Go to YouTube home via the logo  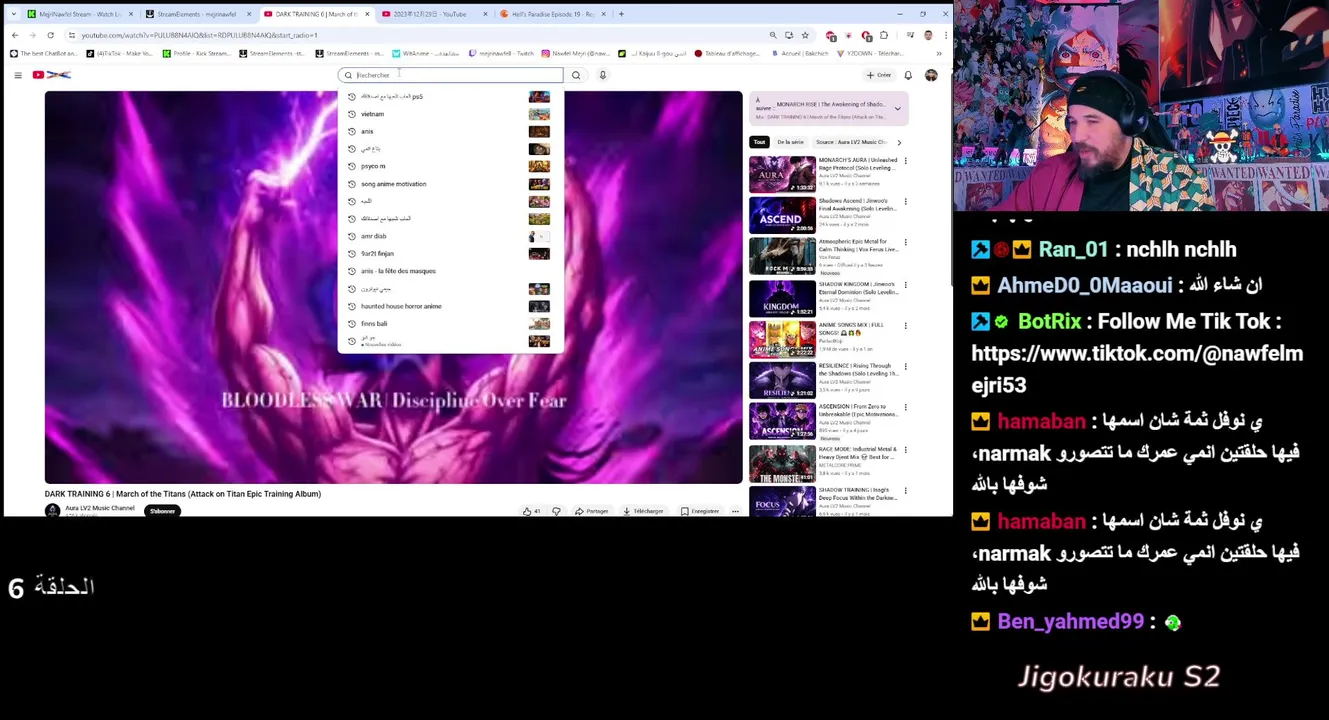click(52, 75)
